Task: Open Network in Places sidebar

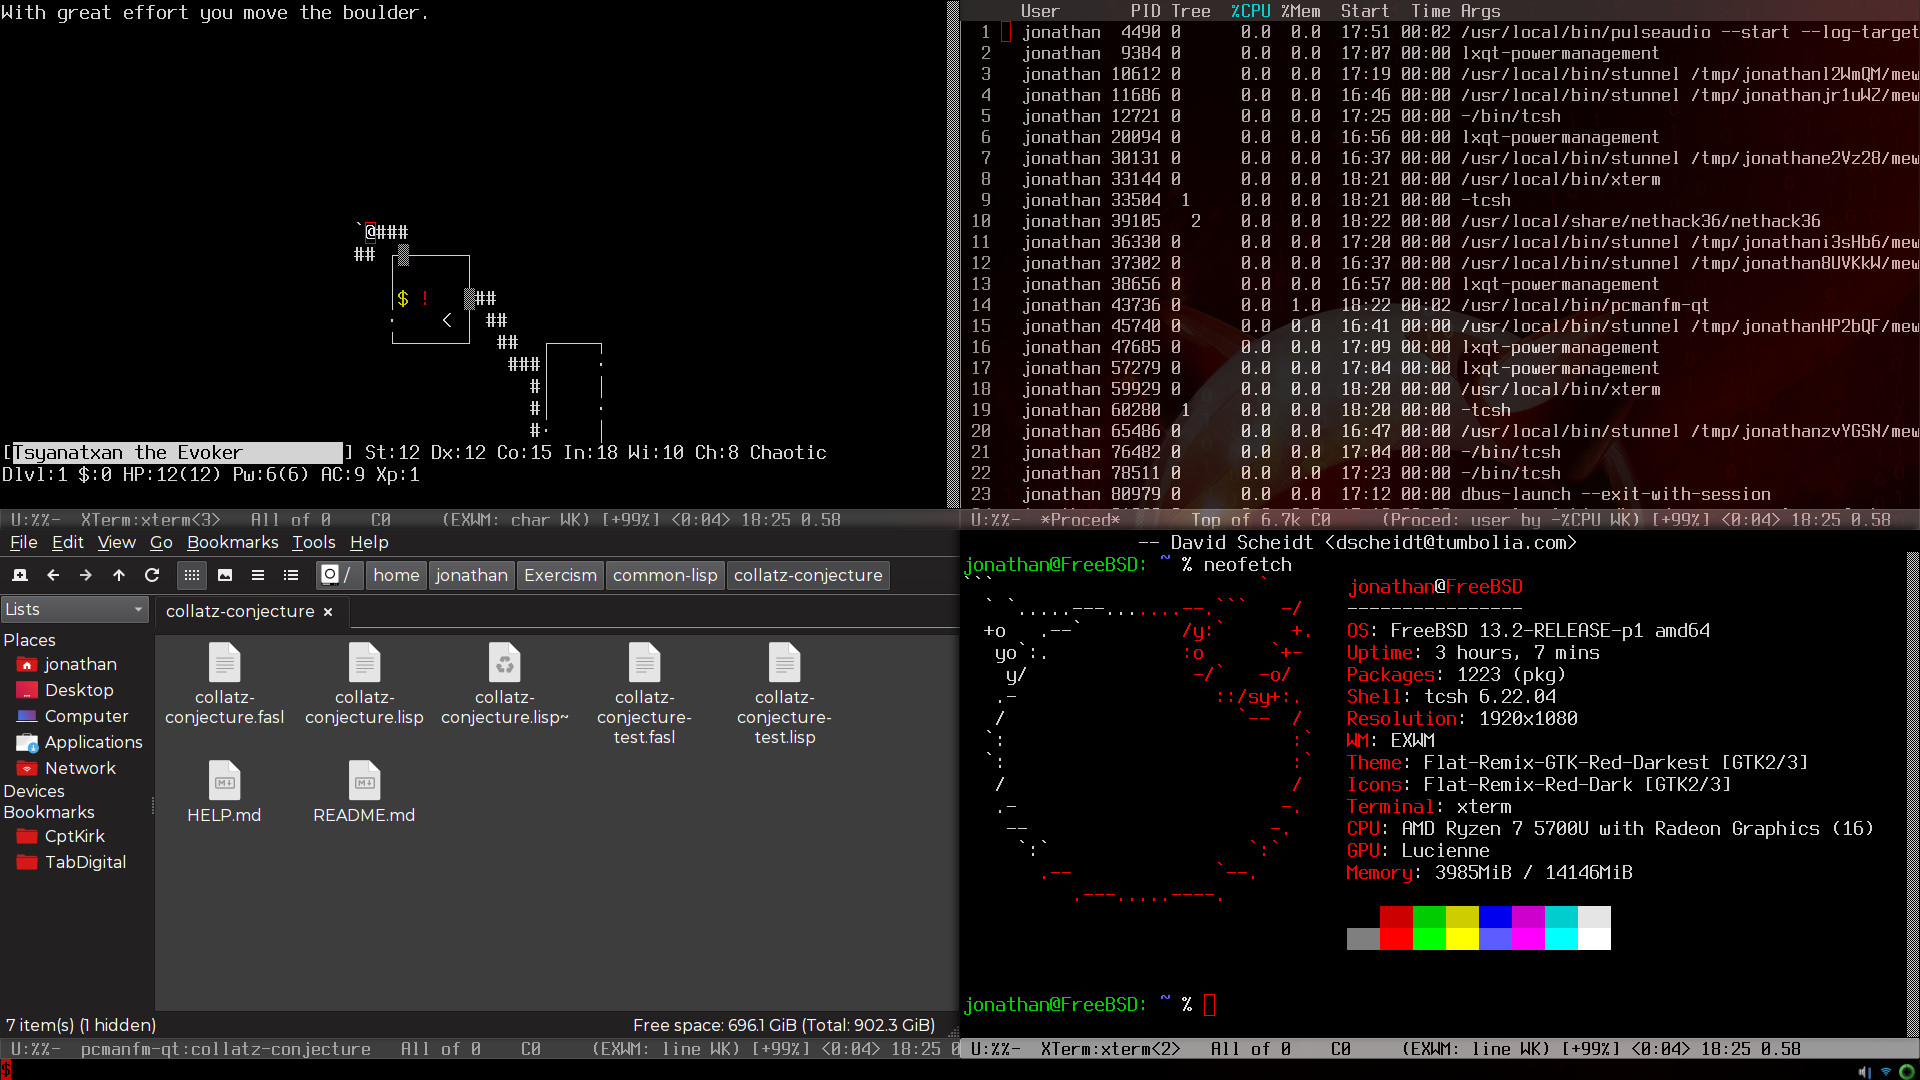Action: point(66,768)
